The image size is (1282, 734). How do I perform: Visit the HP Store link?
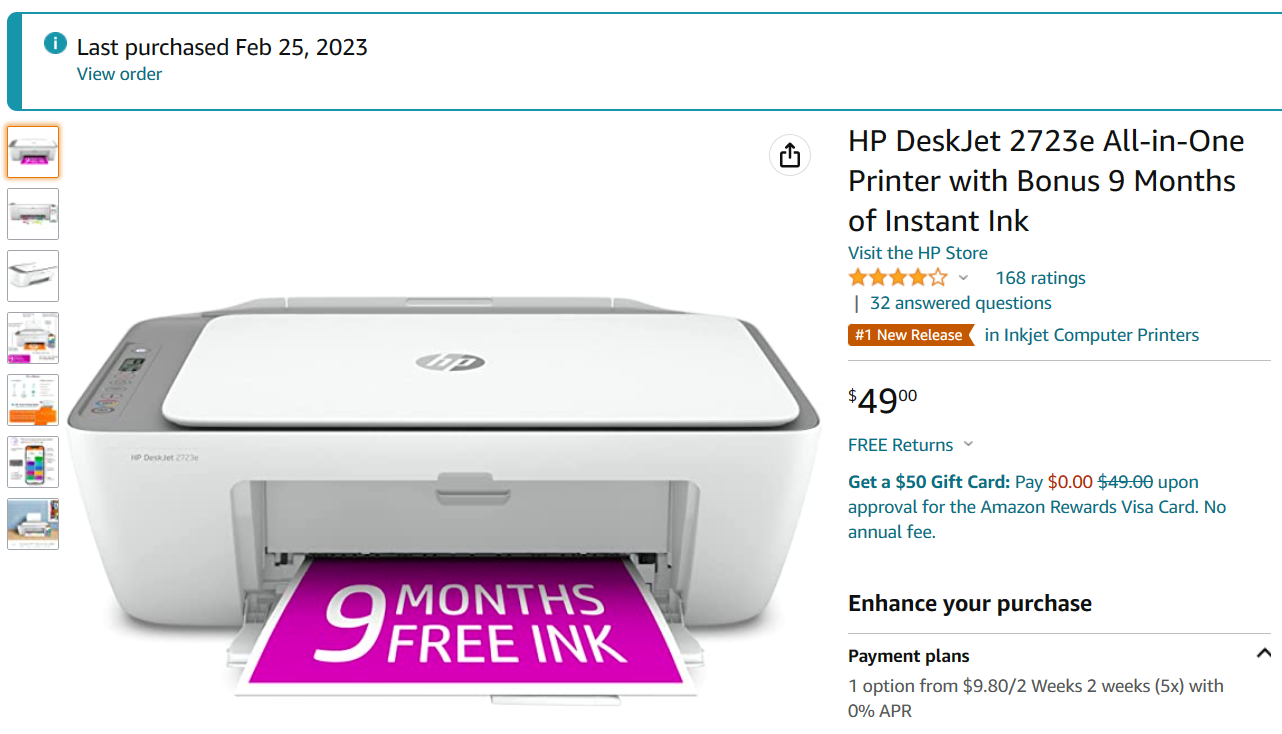[x=918, y=253]
